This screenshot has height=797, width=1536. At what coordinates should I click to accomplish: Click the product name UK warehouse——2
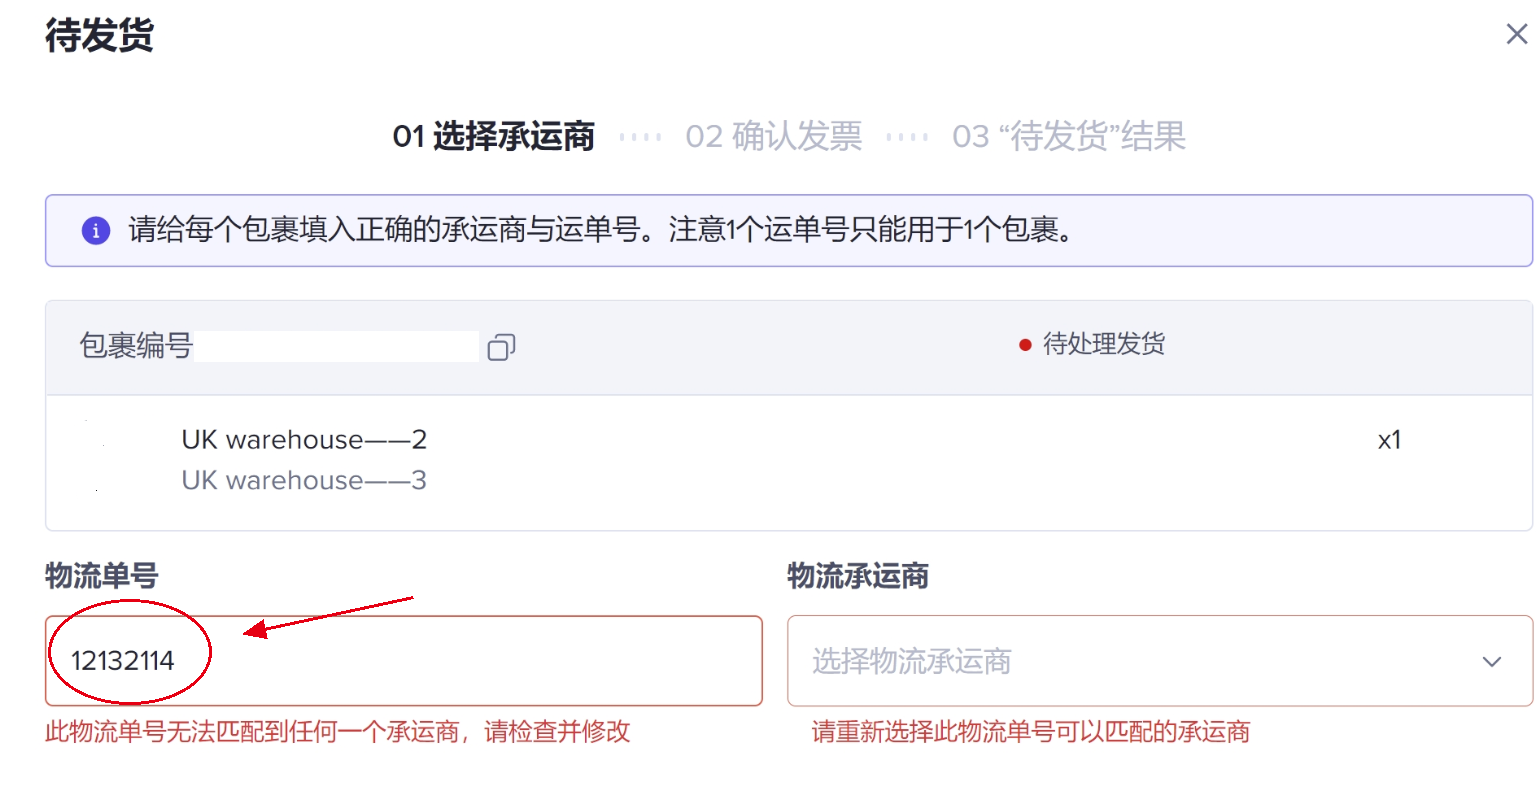coord(304,440)
